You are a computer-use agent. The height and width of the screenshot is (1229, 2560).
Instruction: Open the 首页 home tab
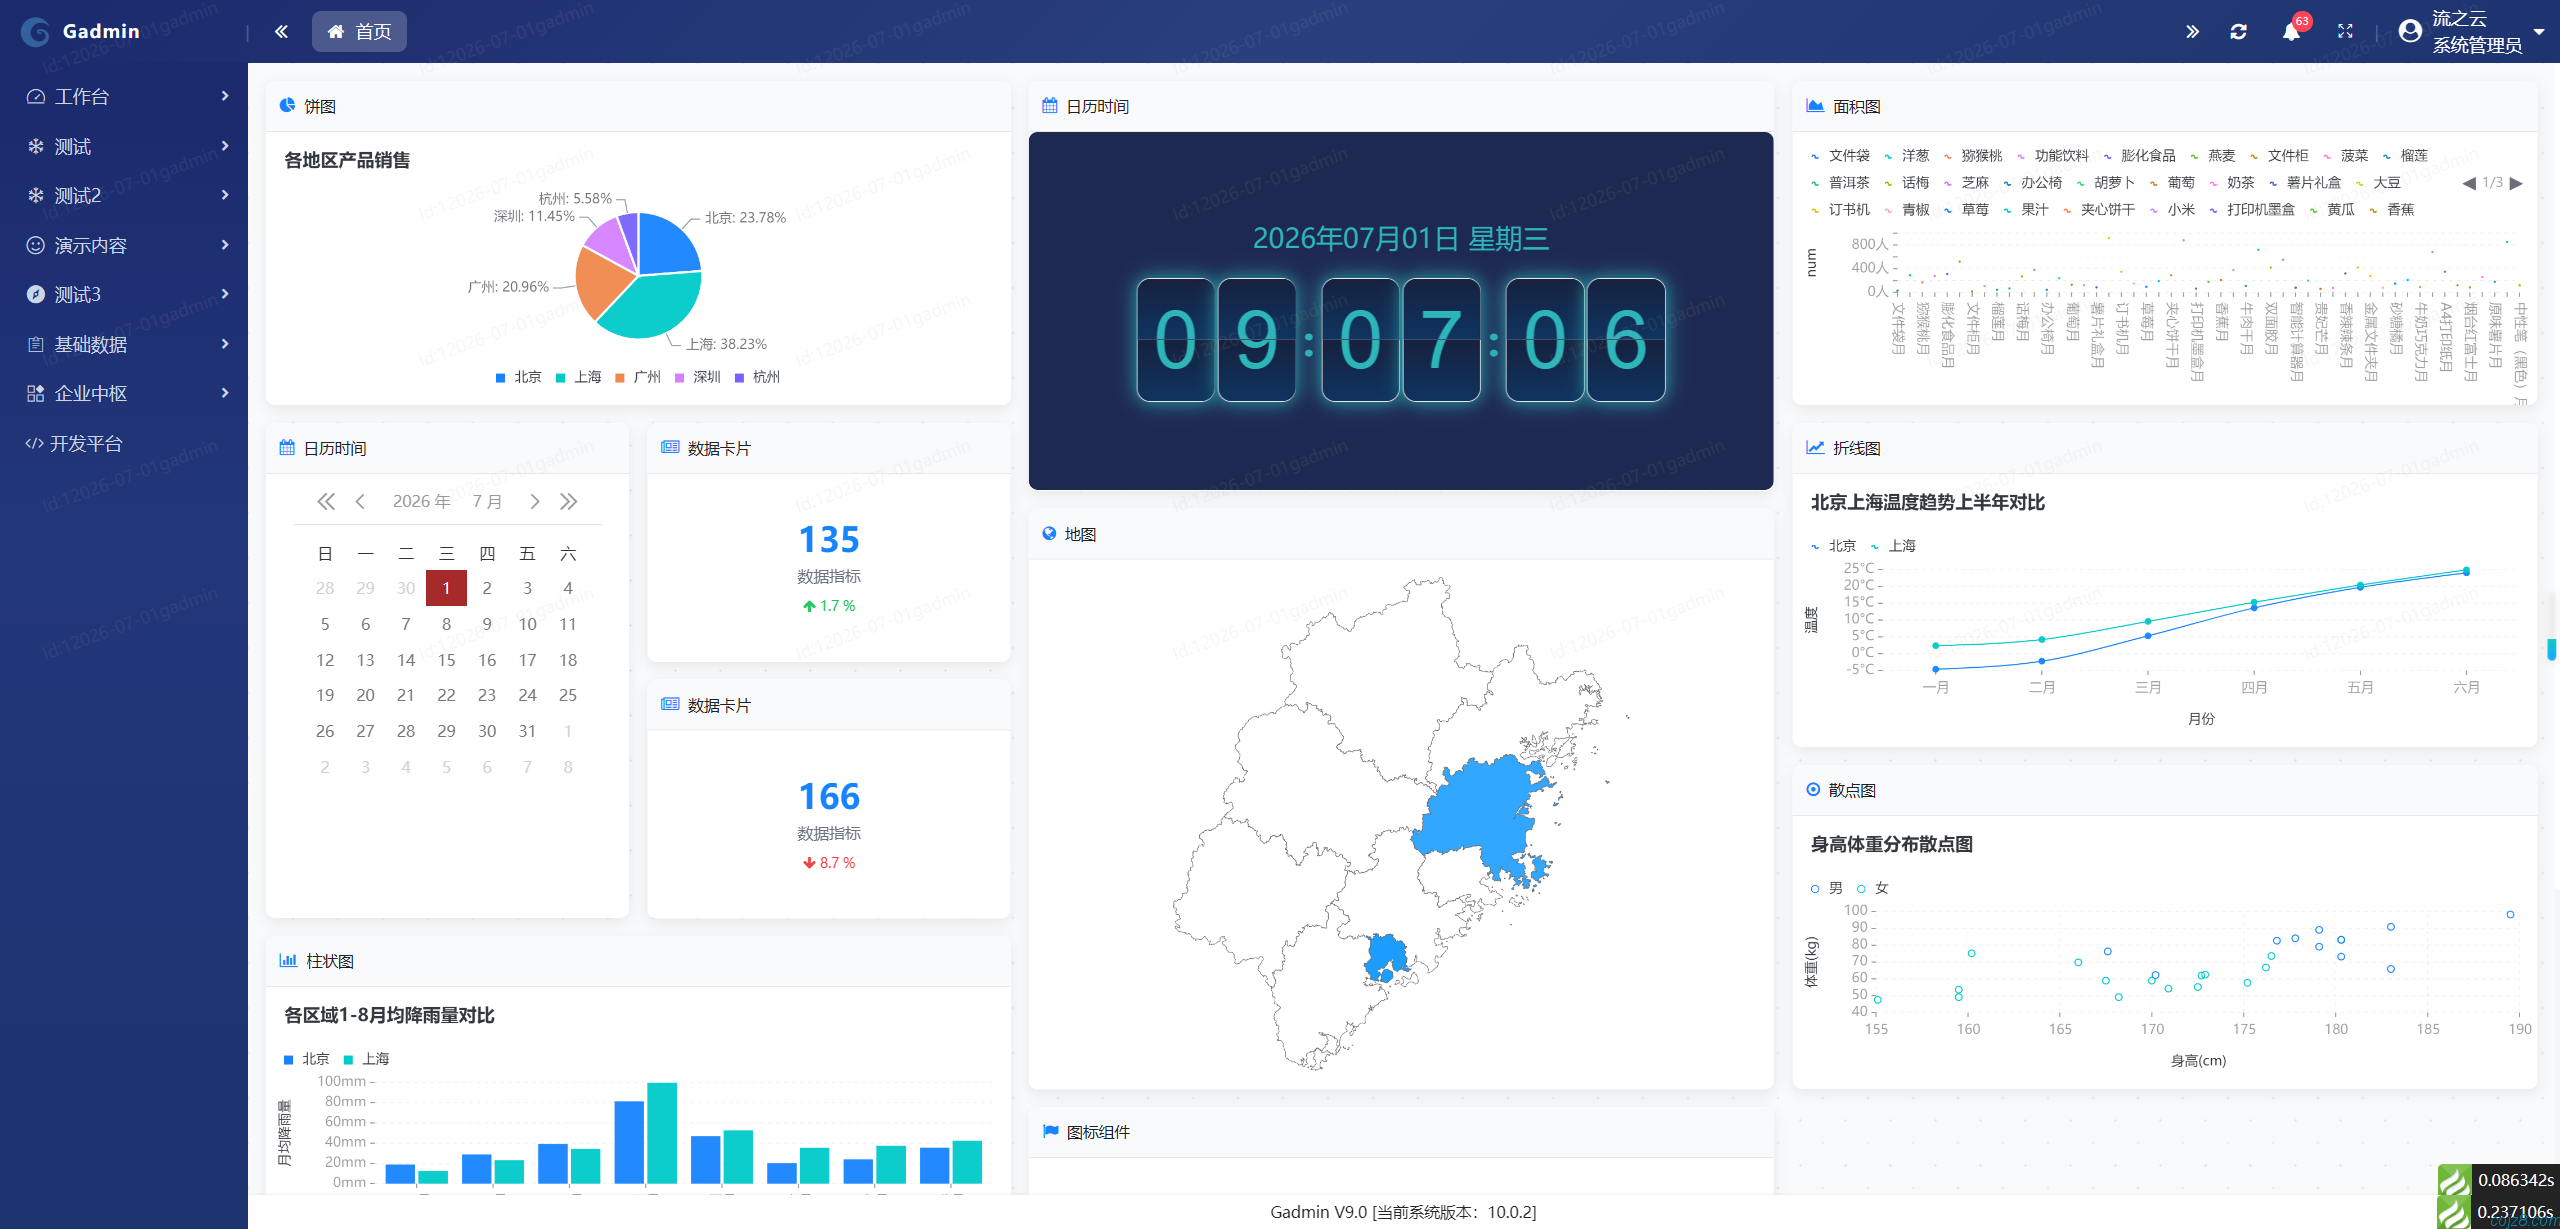[359, 32]
